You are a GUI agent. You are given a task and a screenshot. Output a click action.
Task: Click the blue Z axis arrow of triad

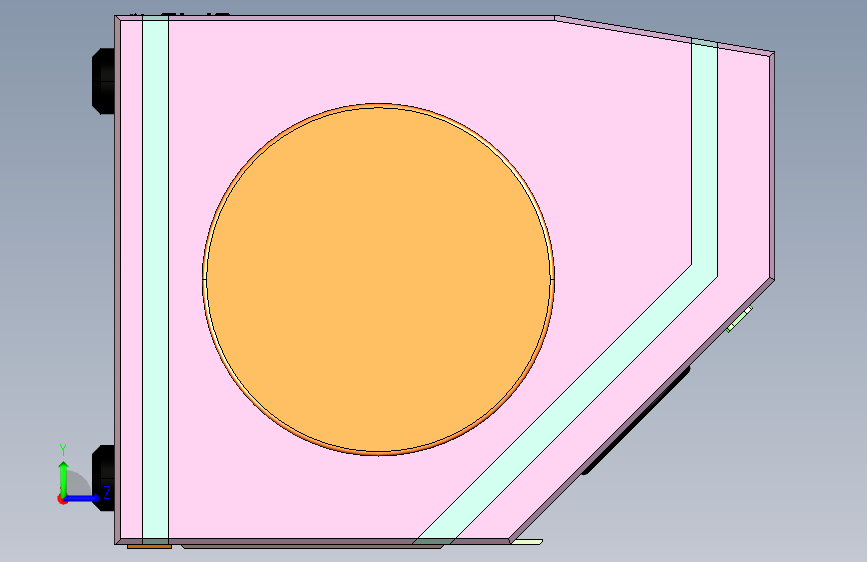click(x=84, y=498)
